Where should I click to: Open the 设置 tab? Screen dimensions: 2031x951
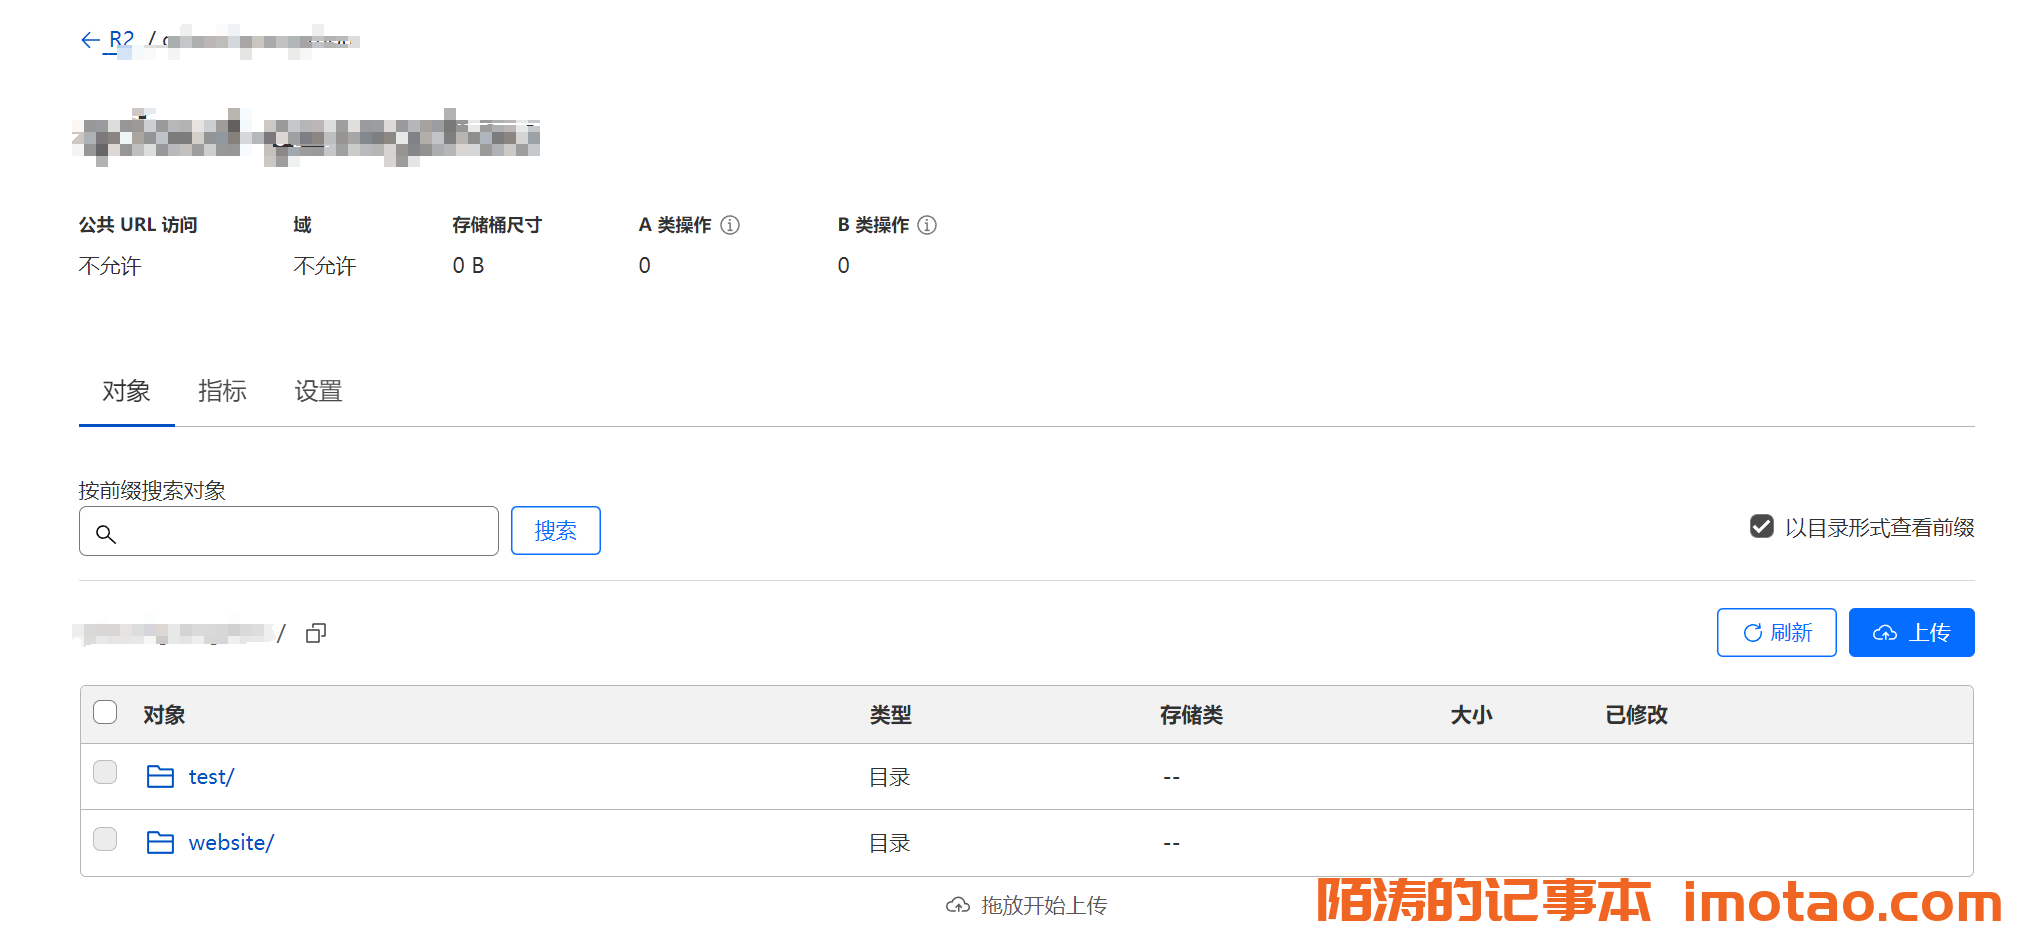tap(318, 391)
